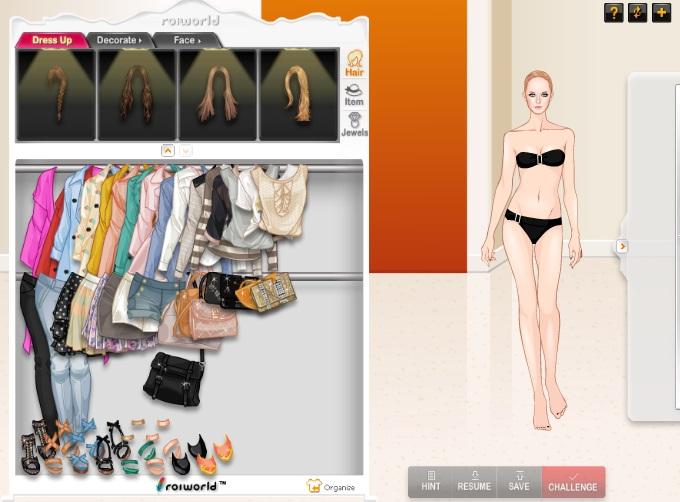Open the Face tab

(187, 40)
